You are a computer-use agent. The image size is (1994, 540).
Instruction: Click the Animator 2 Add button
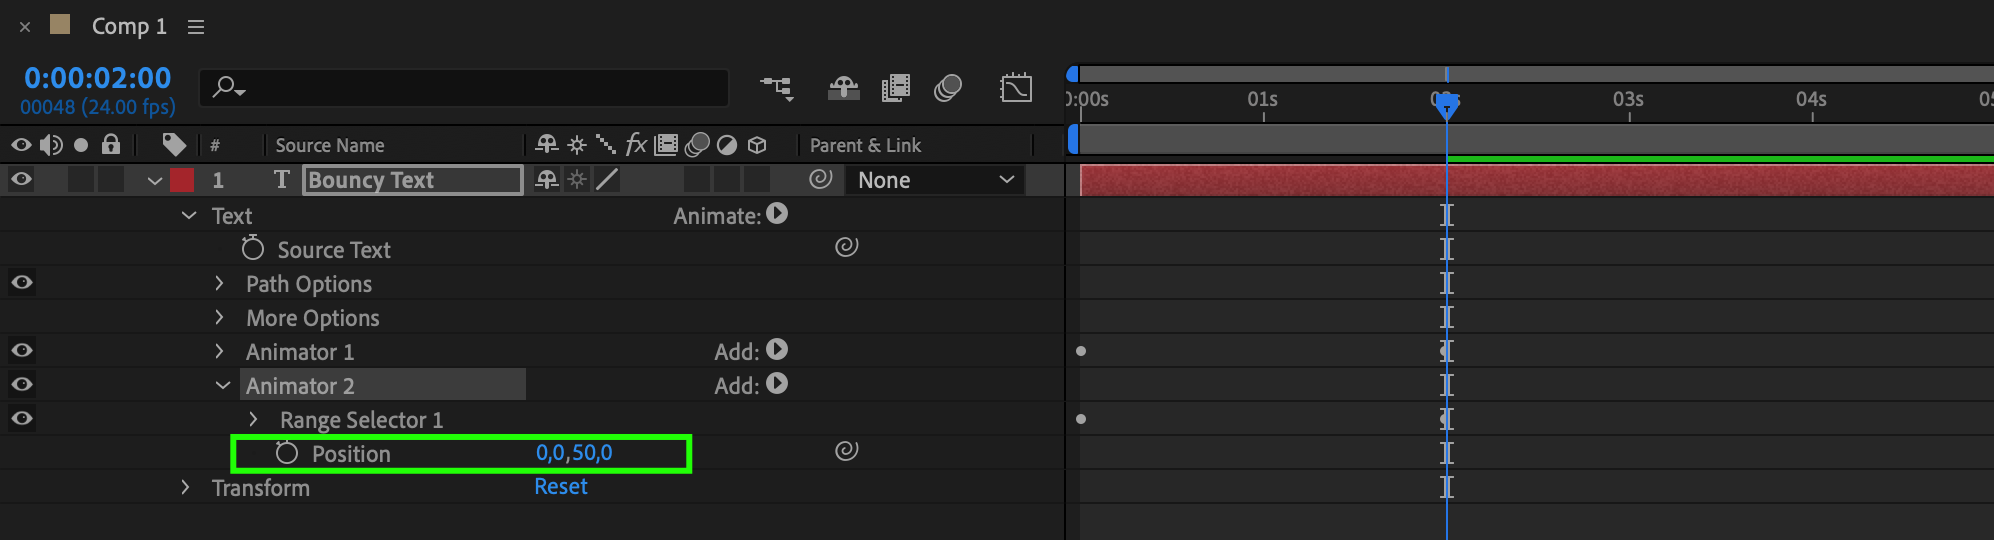777,385
